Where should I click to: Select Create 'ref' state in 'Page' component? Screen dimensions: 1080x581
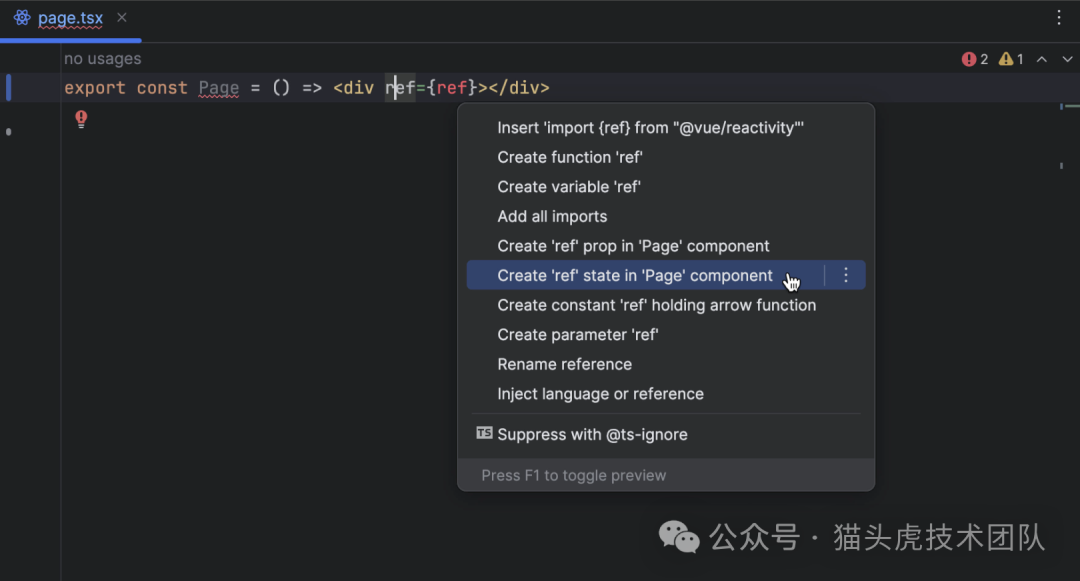[x=635, y=275]
